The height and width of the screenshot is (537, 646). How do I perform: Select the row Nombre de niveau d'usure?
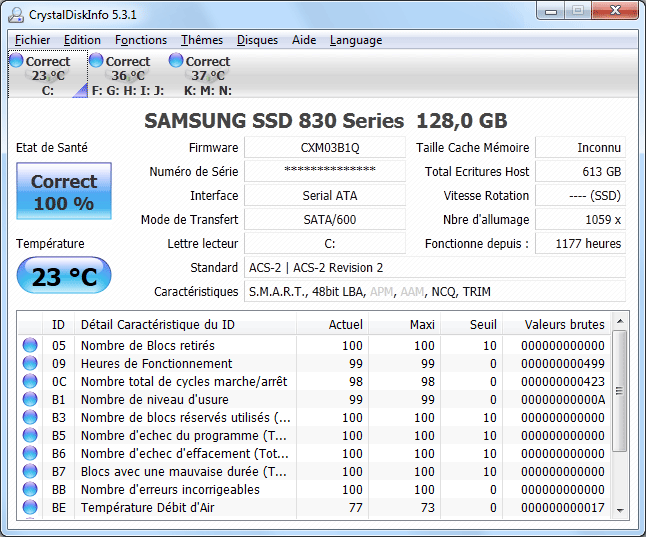315,399
